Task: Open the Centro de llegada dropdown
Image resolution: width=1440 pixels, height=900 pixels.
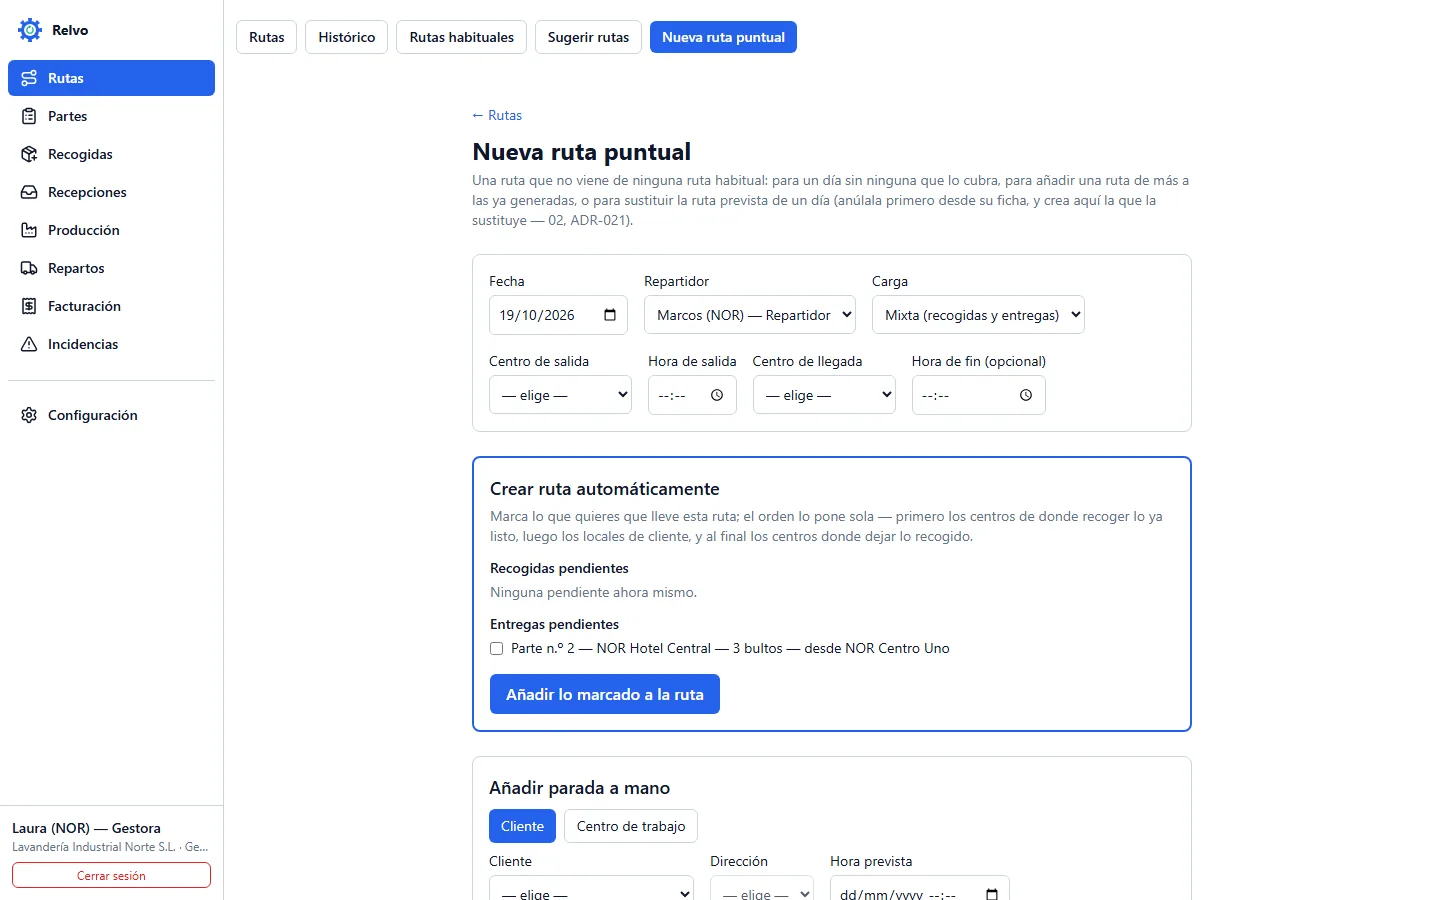Action: point(824,395)
